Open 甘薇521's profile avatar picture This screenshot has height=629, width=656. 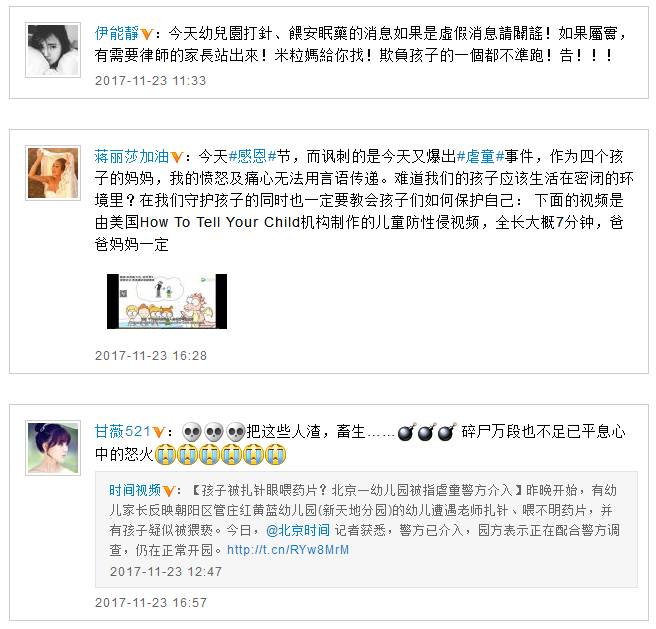pyautogui.click(x=53, y=448)
